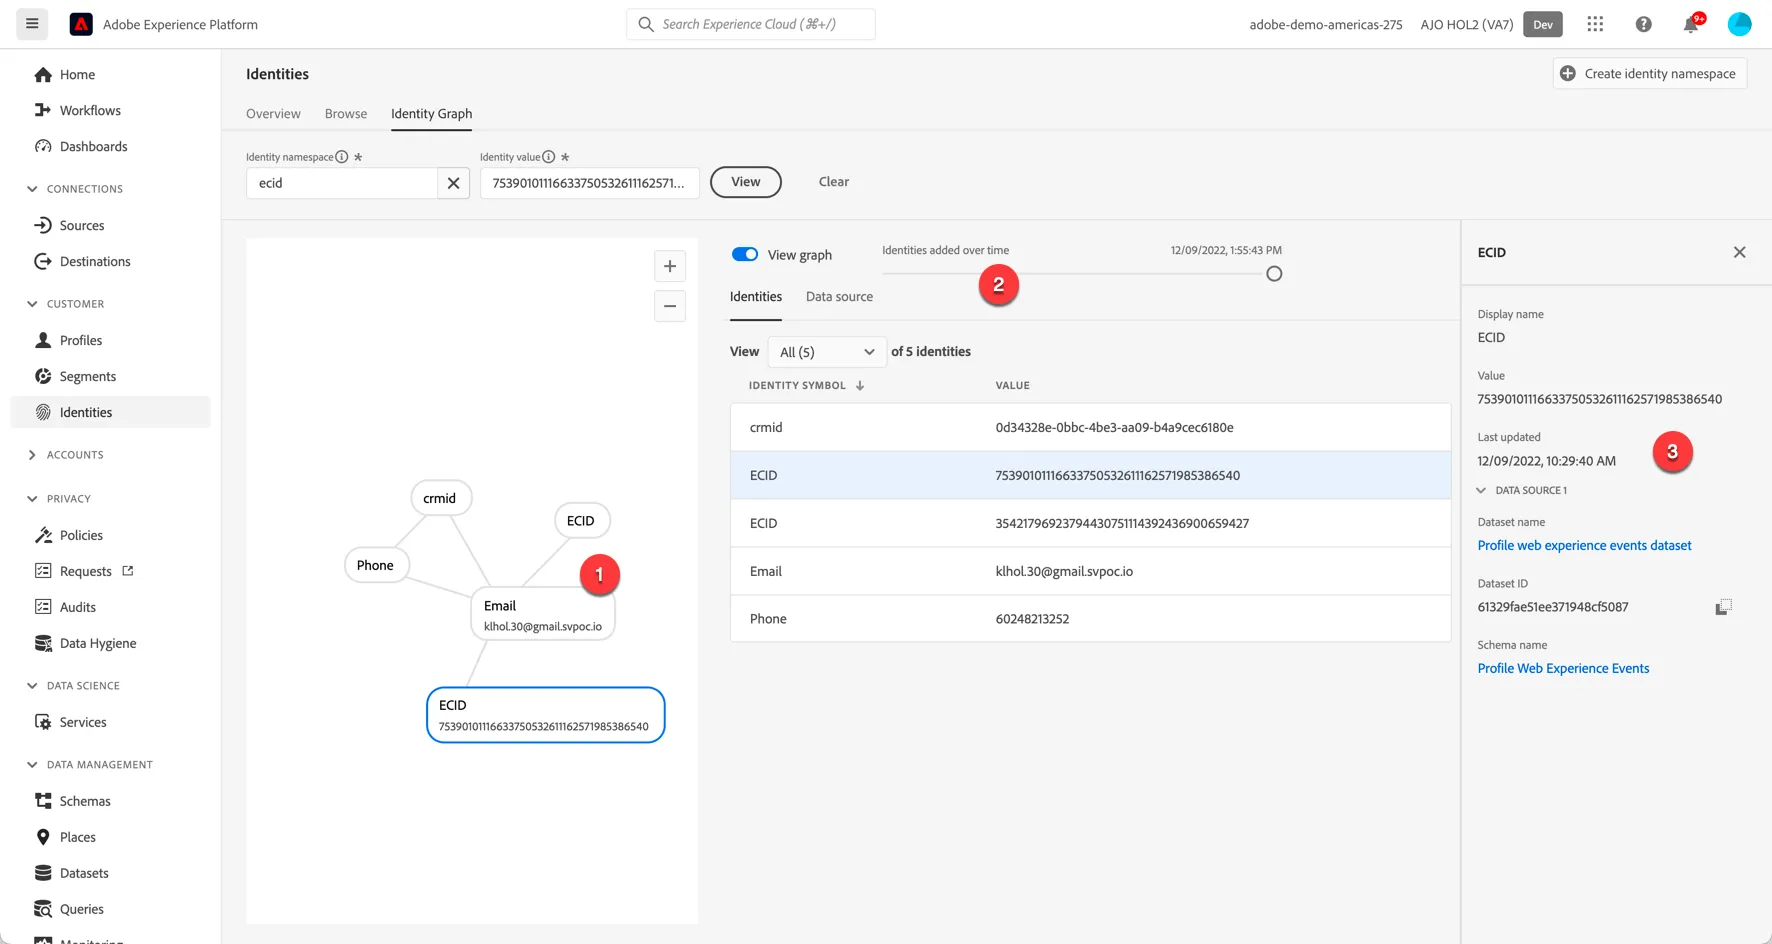The height and width of the screenshot is (944, 1772).
Task: Collapse the Customer section
Action: pos(32,304)
